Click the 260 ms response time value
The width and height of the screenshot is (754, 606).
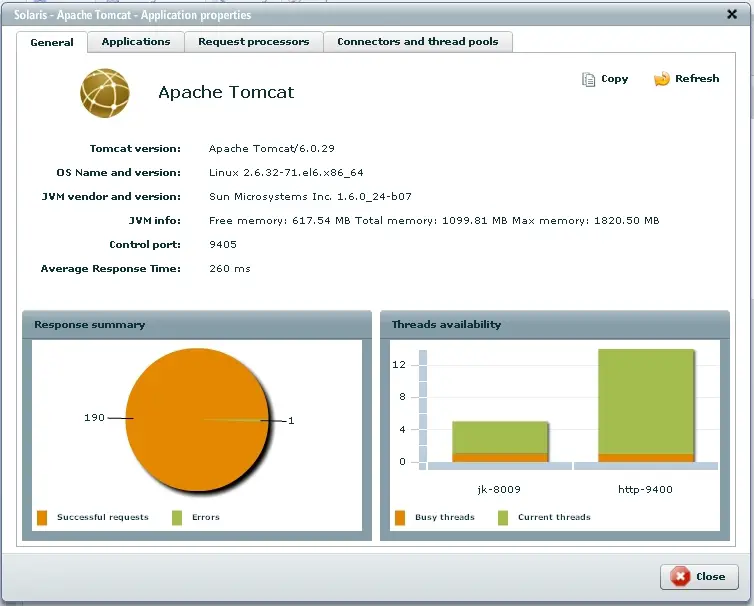230,269
